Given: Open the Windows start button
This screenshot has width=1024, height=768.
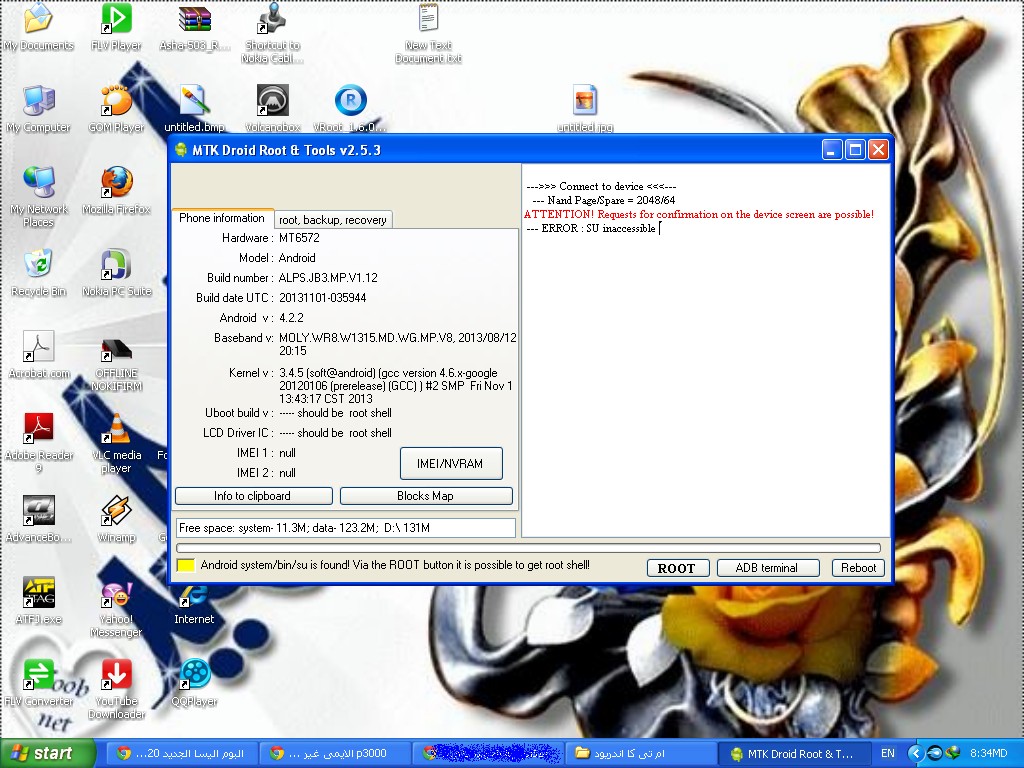Looking at the screenshot, I should pyautogui.click(x=47, y=754).
